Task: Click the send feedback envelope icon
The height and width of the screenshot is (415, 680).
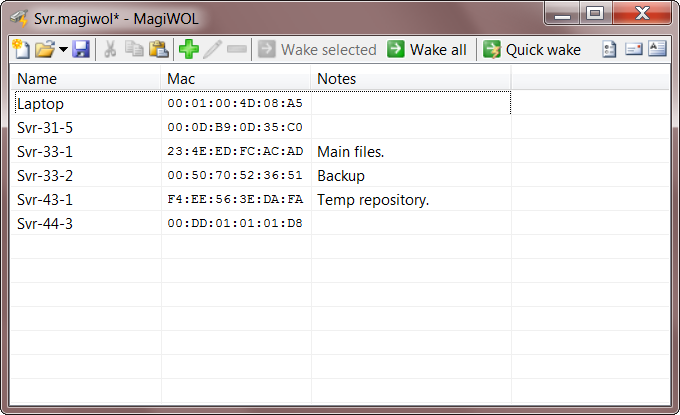Action: pyautogui.click(x=633, y=49)
